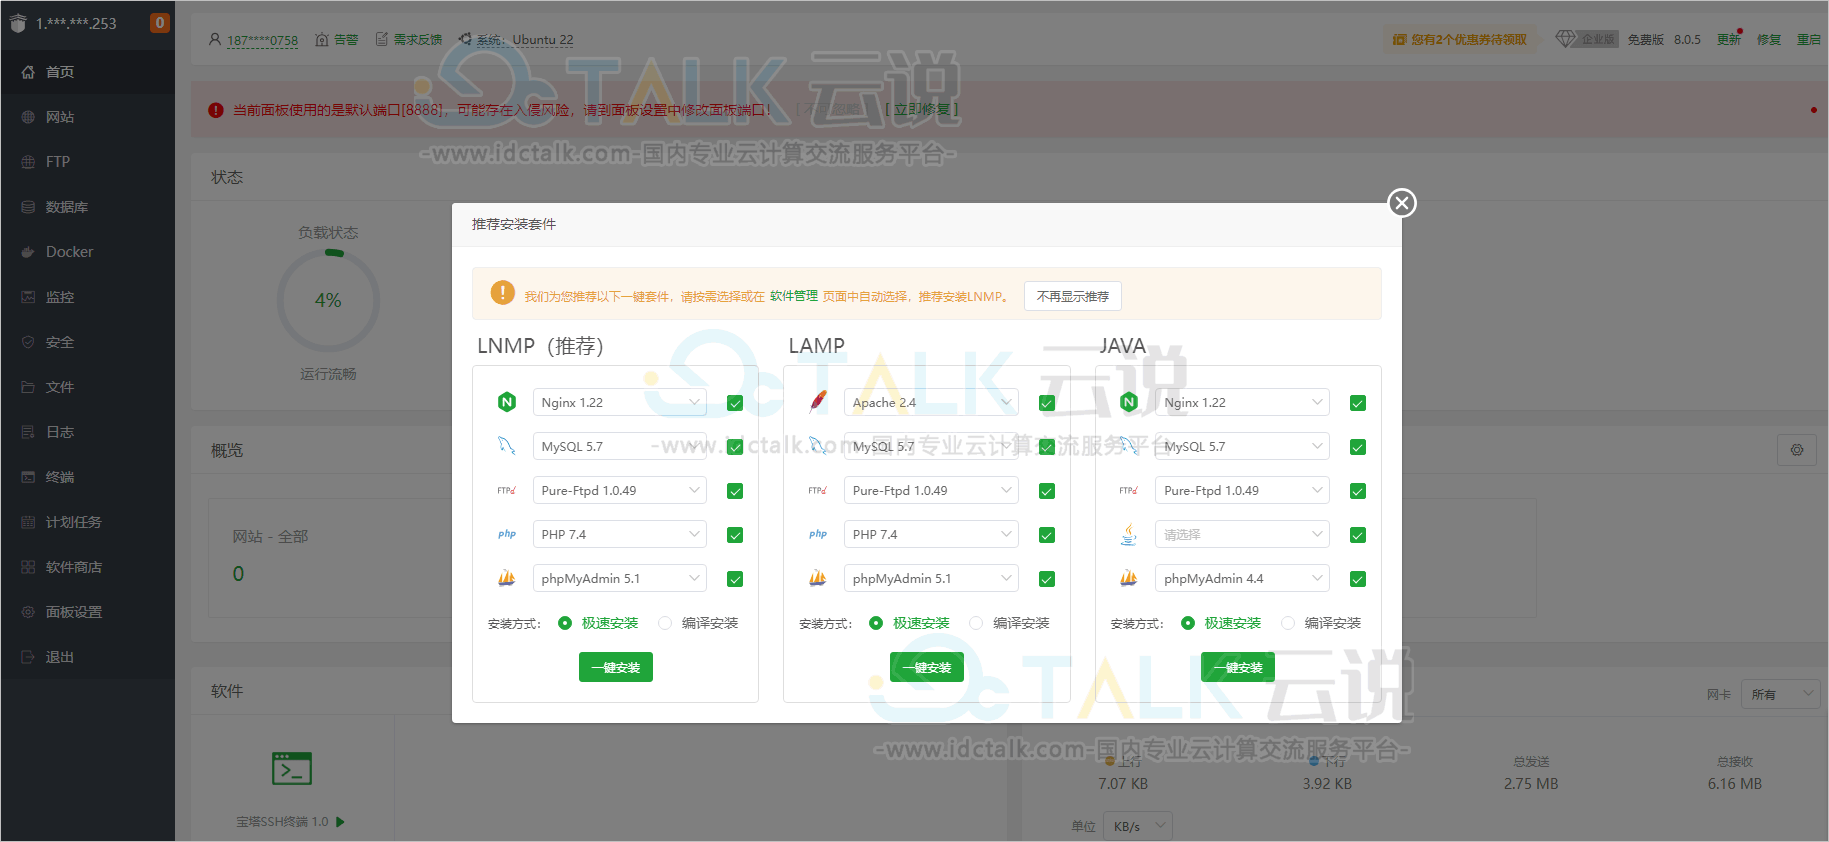The width and height of the screenshot is (1829, 842).
Task: Open the Pure-Ftpd 1.0.49 dropdown in LAMP
Action: (931, 490)
